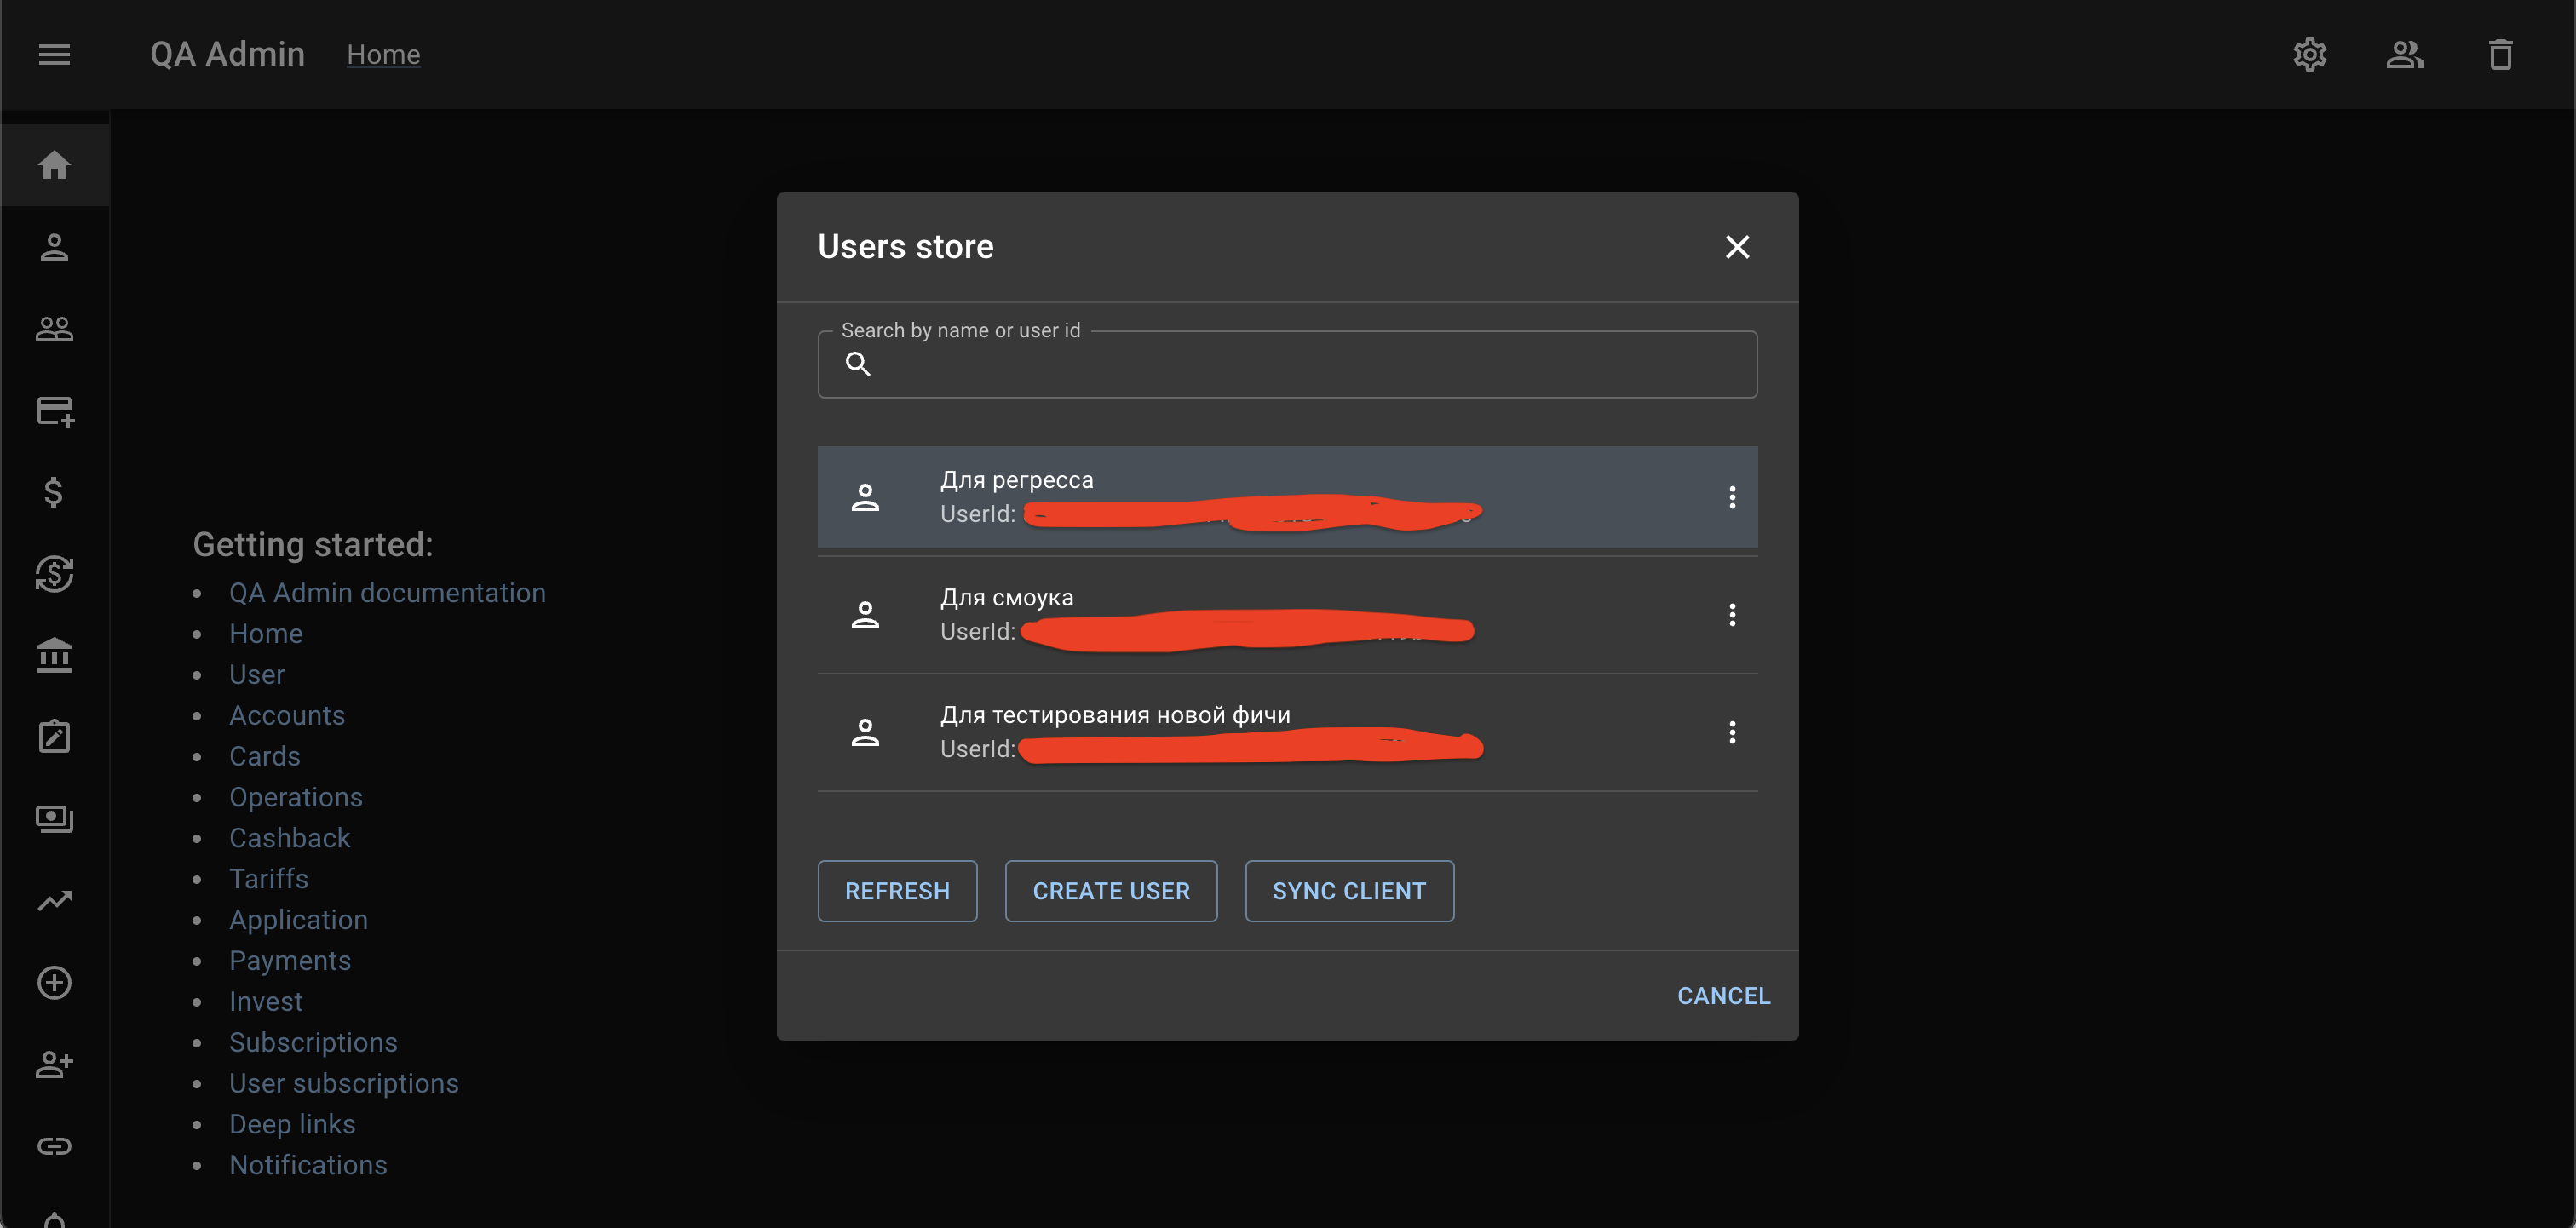
Task: Click QA Admin title
Action: (x=227, y=54)
